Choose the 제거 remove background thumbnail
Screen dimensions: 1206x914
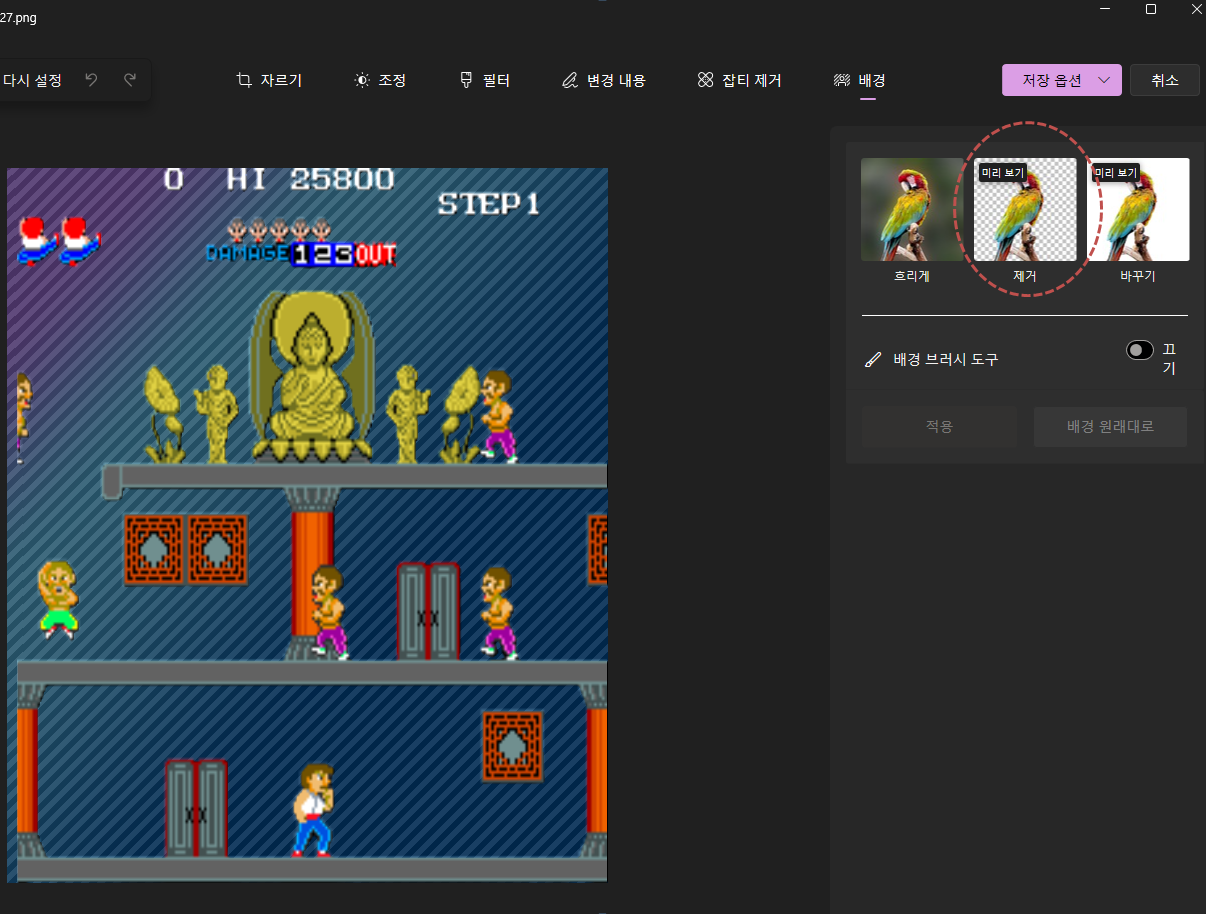click(1025, 209)
